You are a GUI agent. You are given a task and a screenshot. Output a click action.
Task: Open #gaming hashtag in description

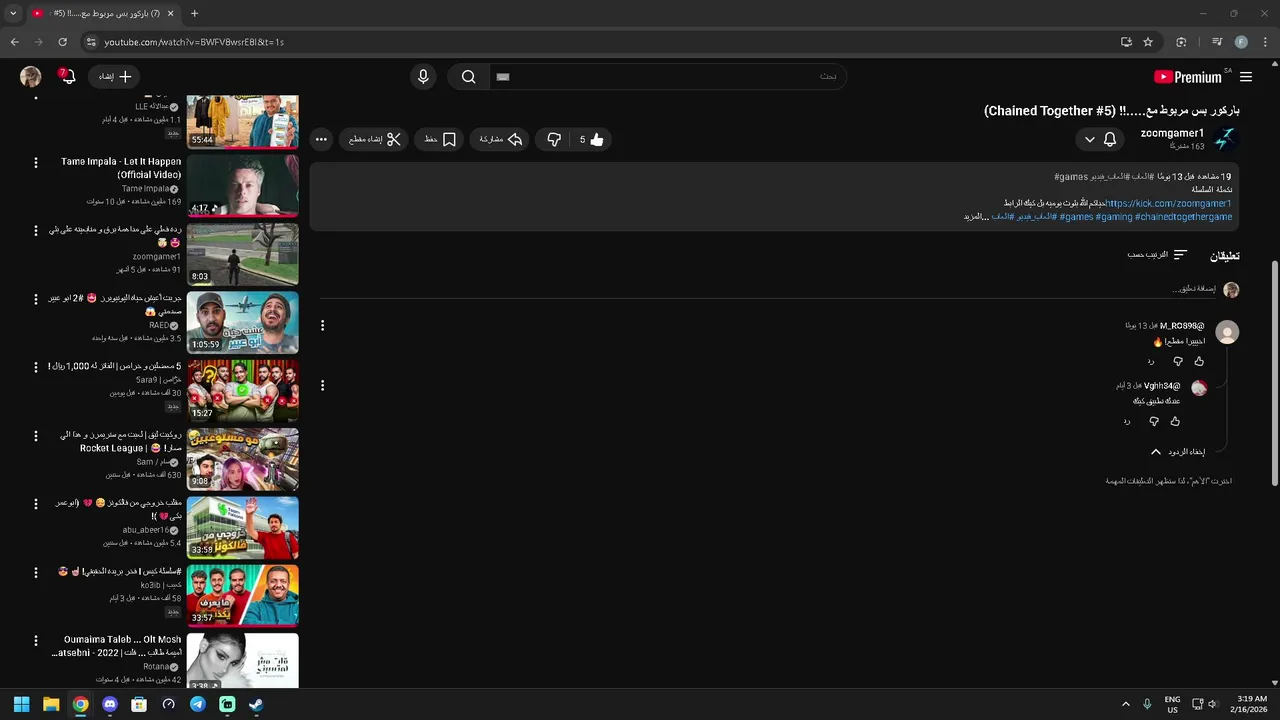pyautogui.click(x=1114, y=217)
